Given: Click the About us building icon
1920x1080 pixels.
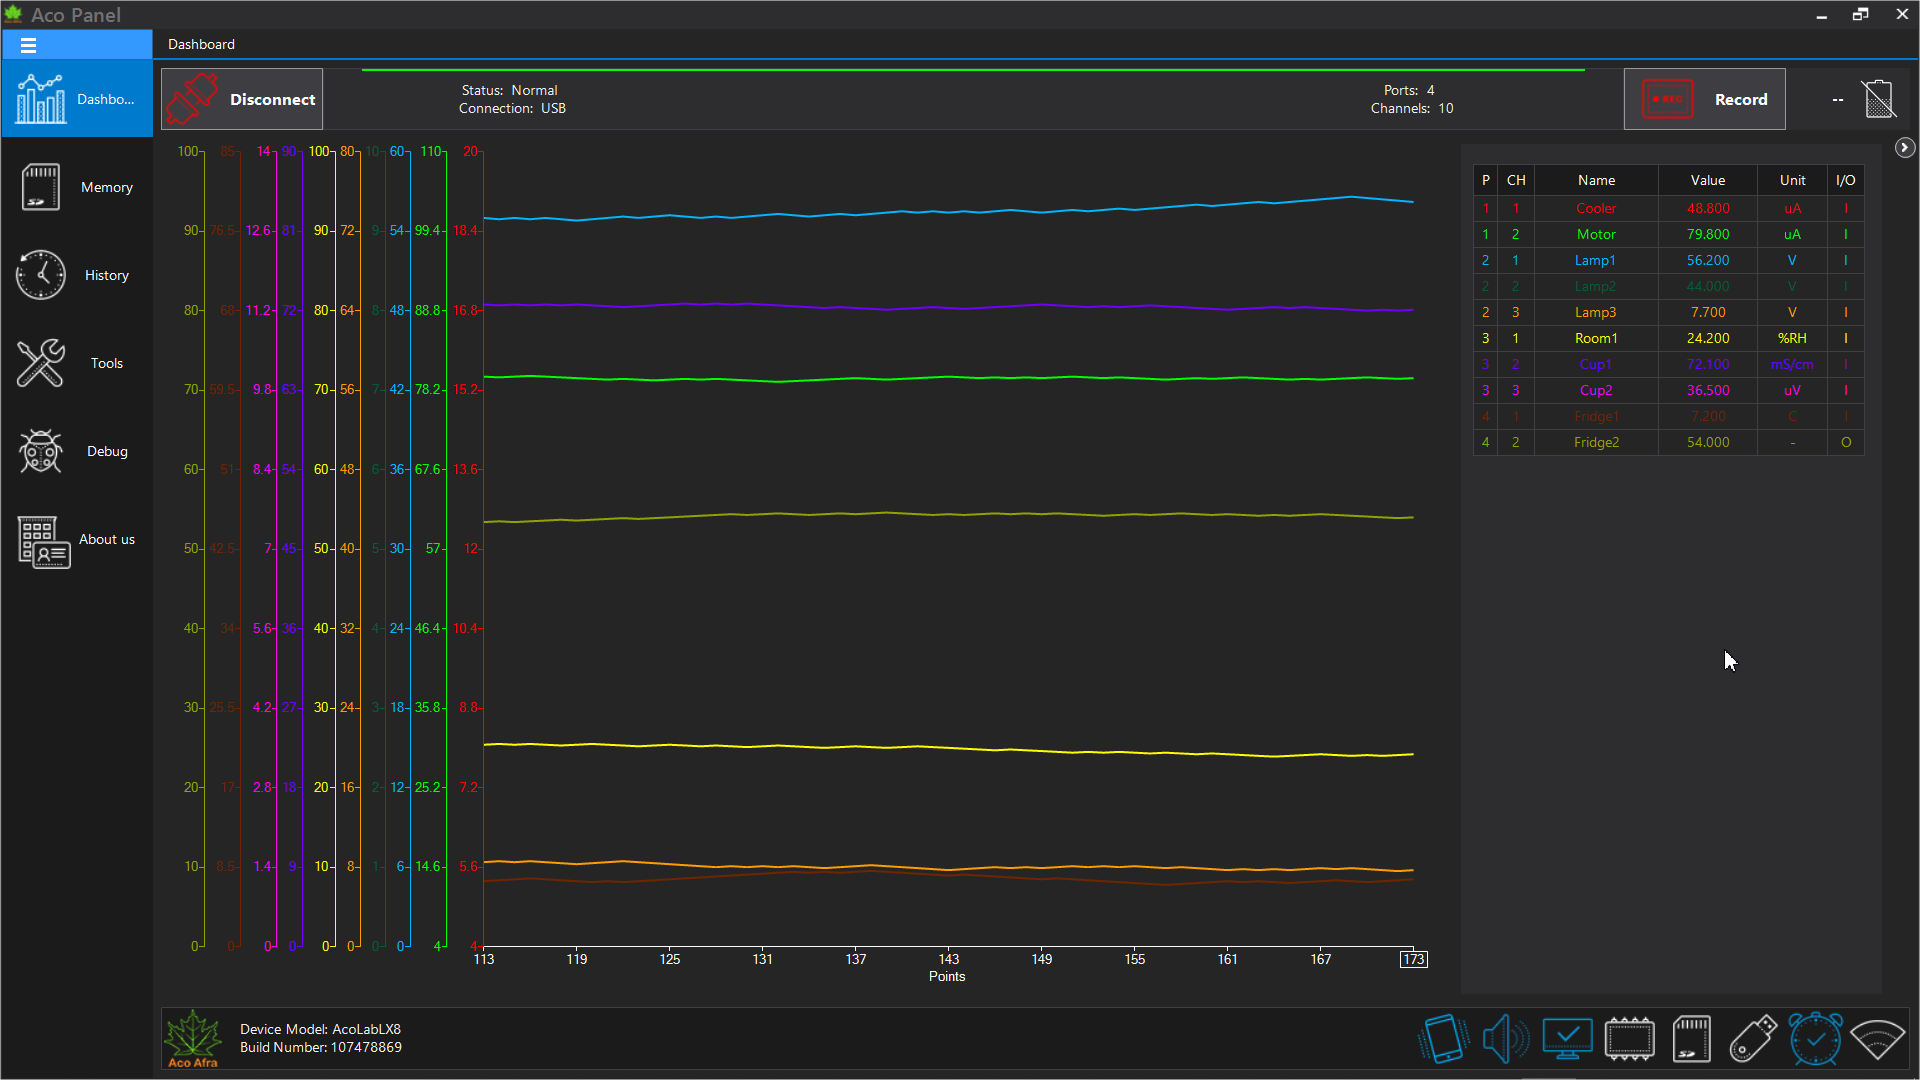Looking at the screenshot, I should (x=44, y=542).
